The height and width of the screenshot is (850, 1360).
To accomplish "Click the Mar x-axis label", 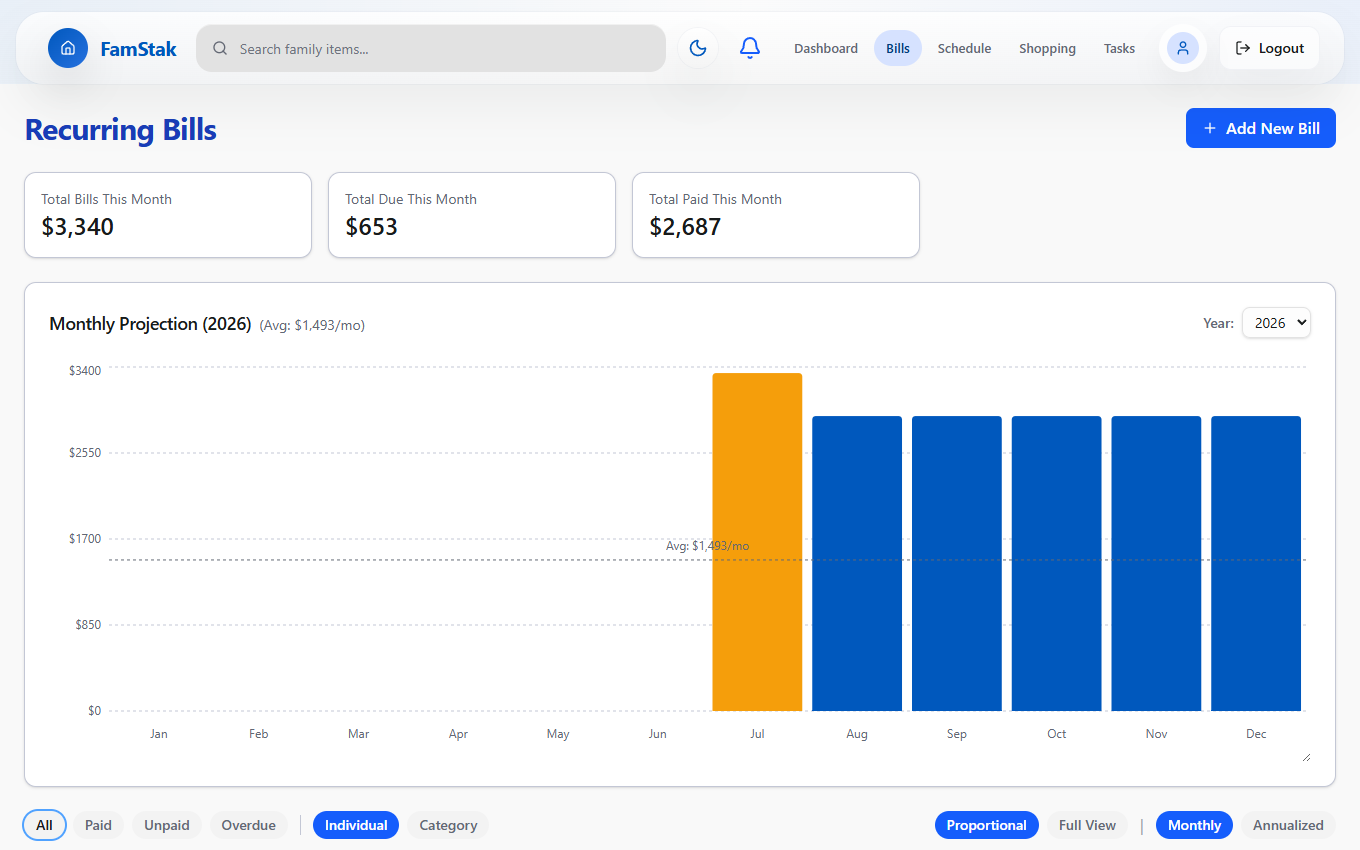I will 358,734.
